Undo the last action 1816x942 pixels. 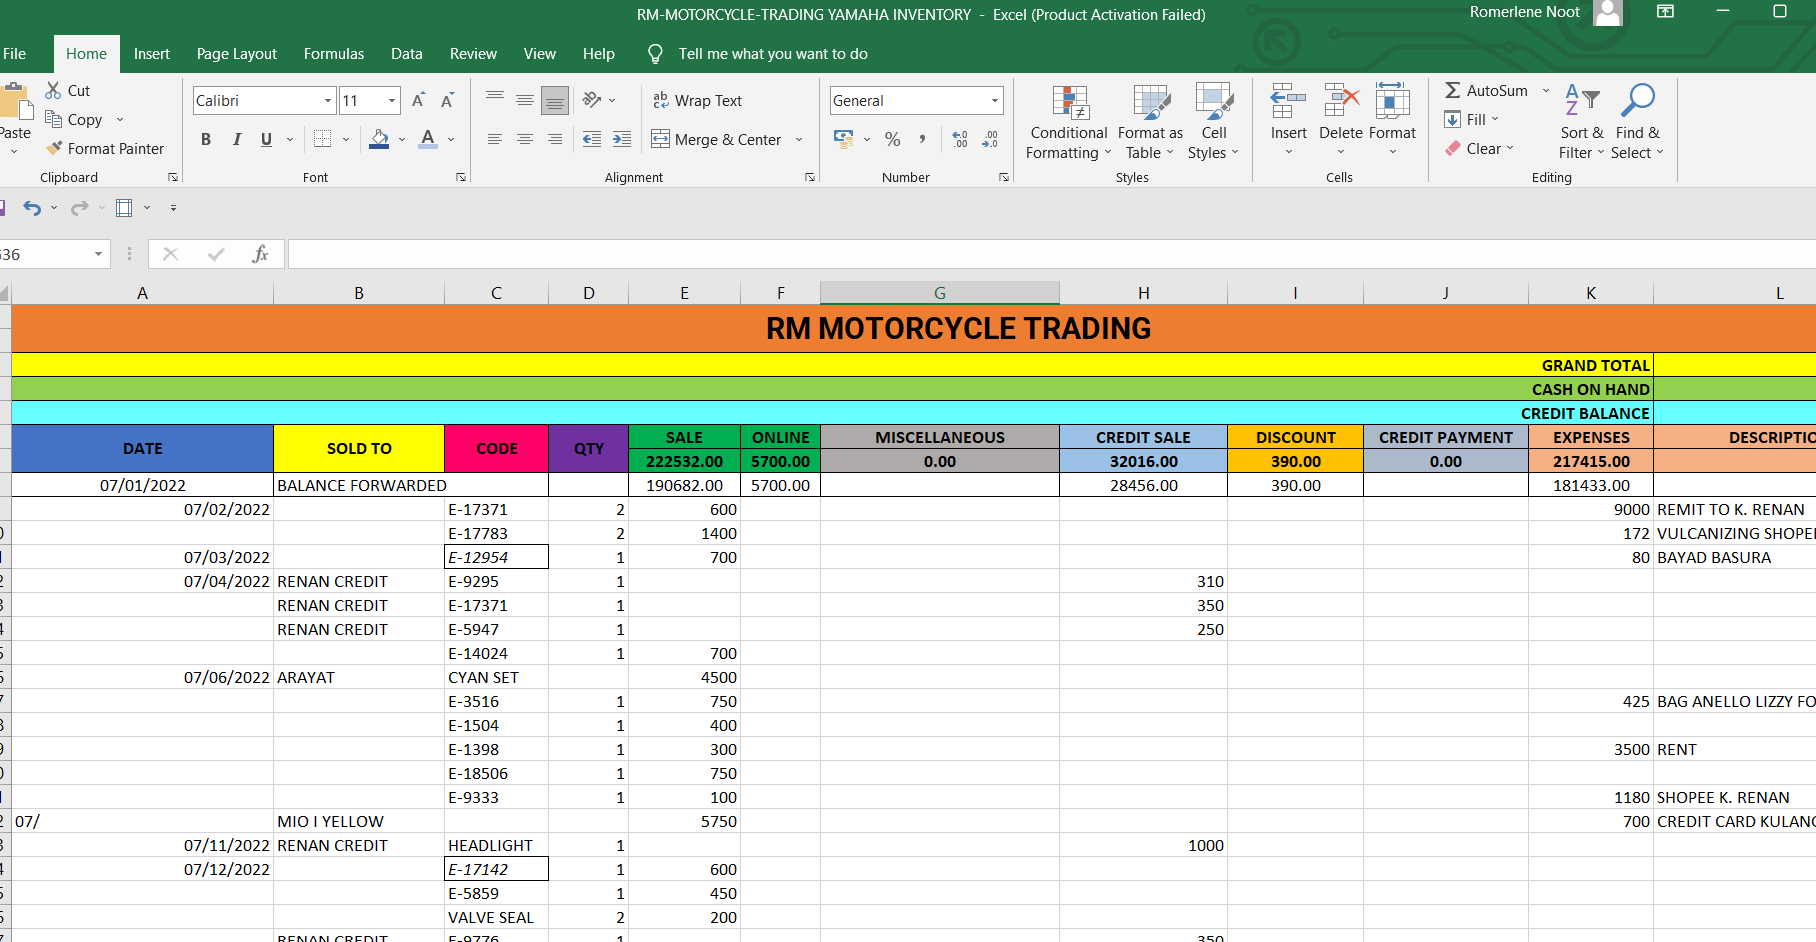pyautogui.click(x=32, y=208)
